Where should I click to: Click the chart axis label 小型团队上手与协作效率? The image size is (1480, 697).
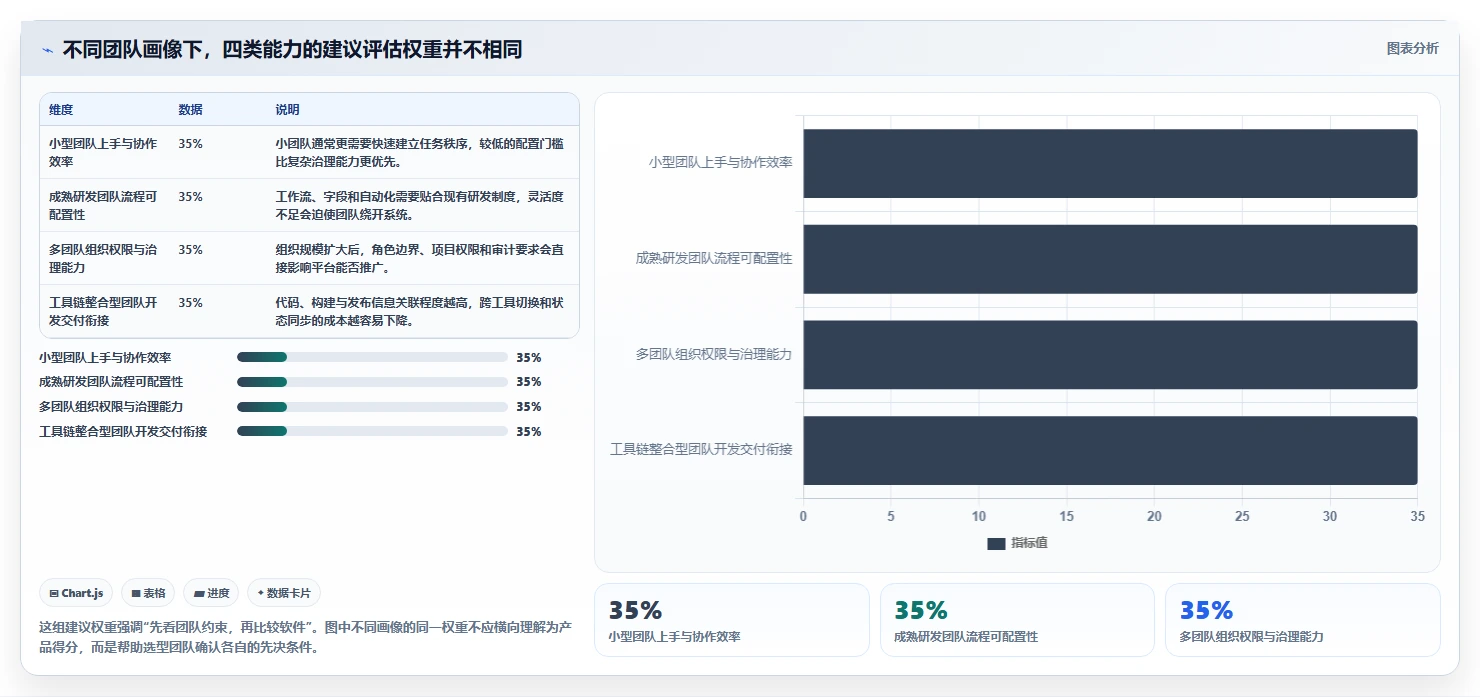tap(720, 162)
